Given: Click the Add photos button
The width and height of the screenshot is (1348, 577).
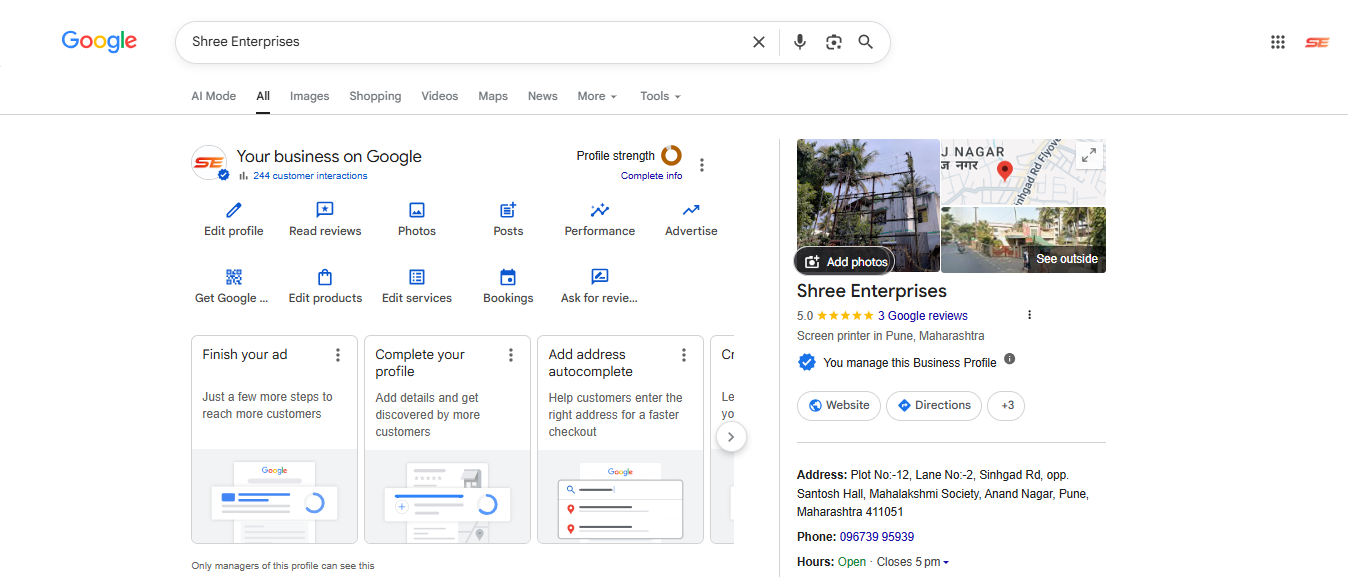Looking at the screenshot, I should pyautogui.click(x=845, y=261).
